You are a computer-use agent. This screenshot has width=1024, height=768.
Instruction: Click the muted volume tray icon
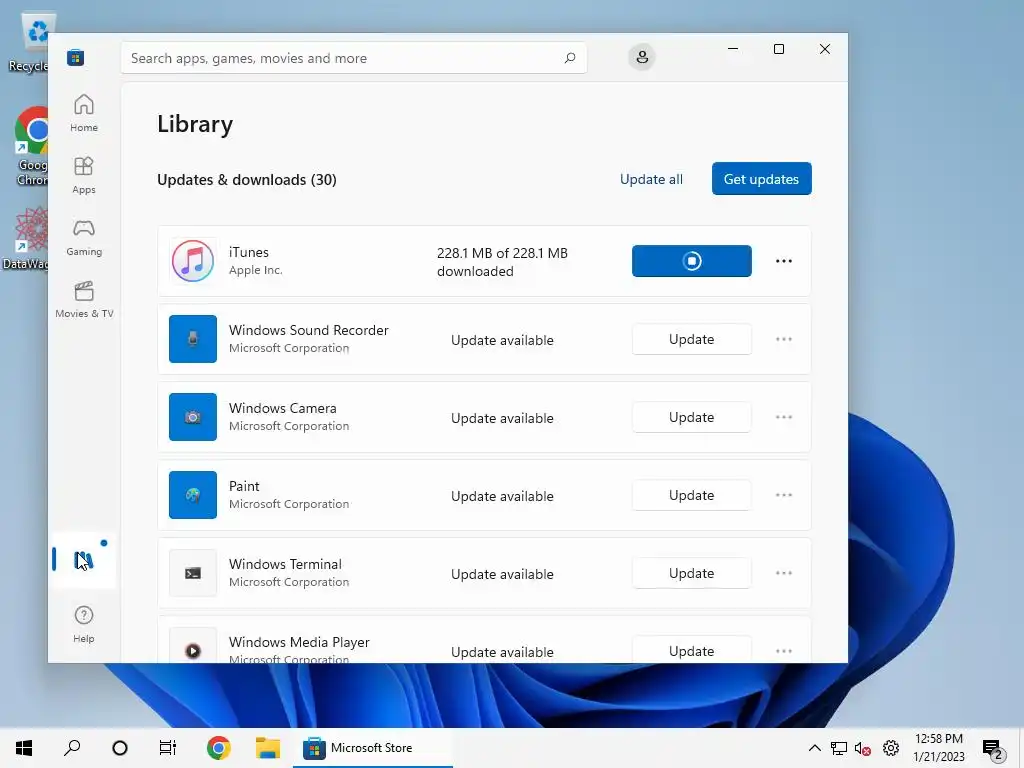(x=863, y=748)
